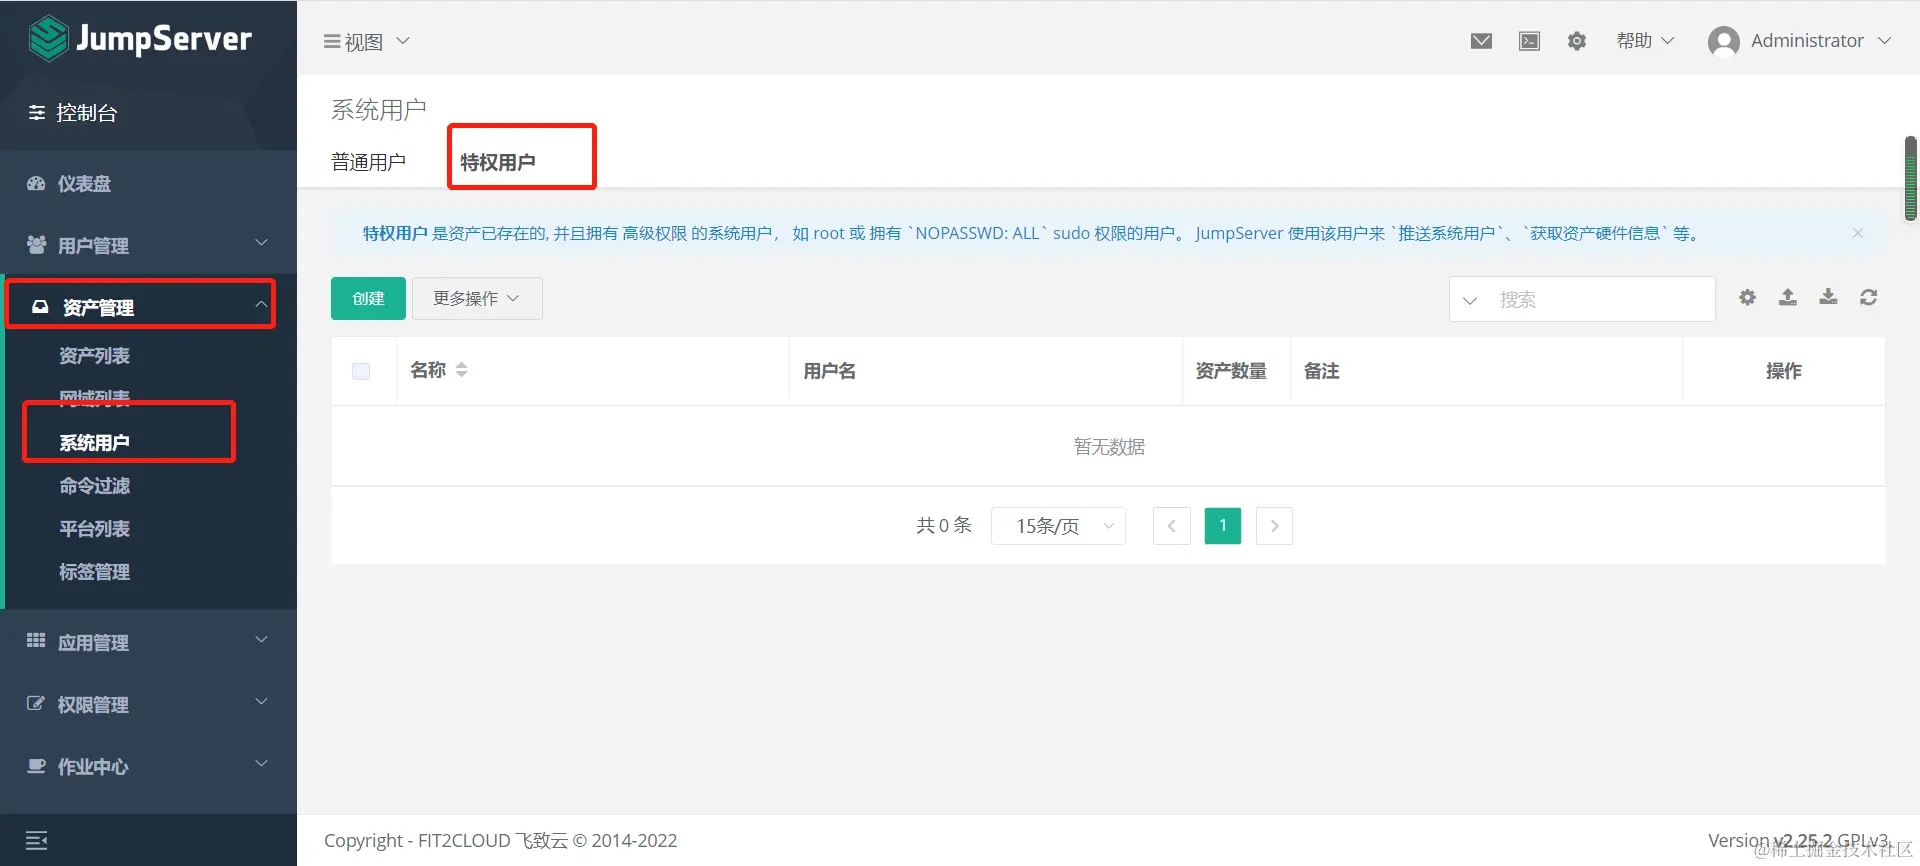
Task: Go to next page arrow
Action: (1274, 526)
